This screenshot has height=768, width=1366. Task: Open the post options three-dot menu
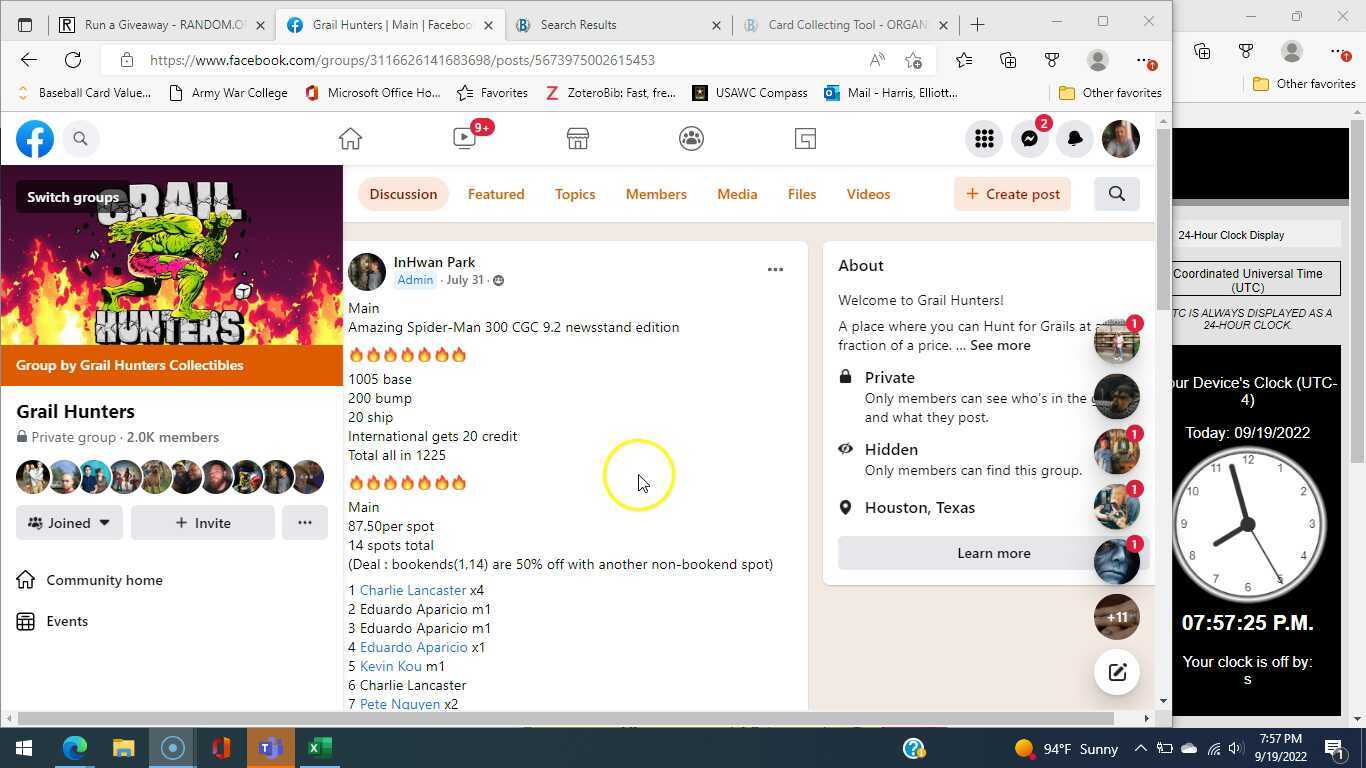(775, 269)
